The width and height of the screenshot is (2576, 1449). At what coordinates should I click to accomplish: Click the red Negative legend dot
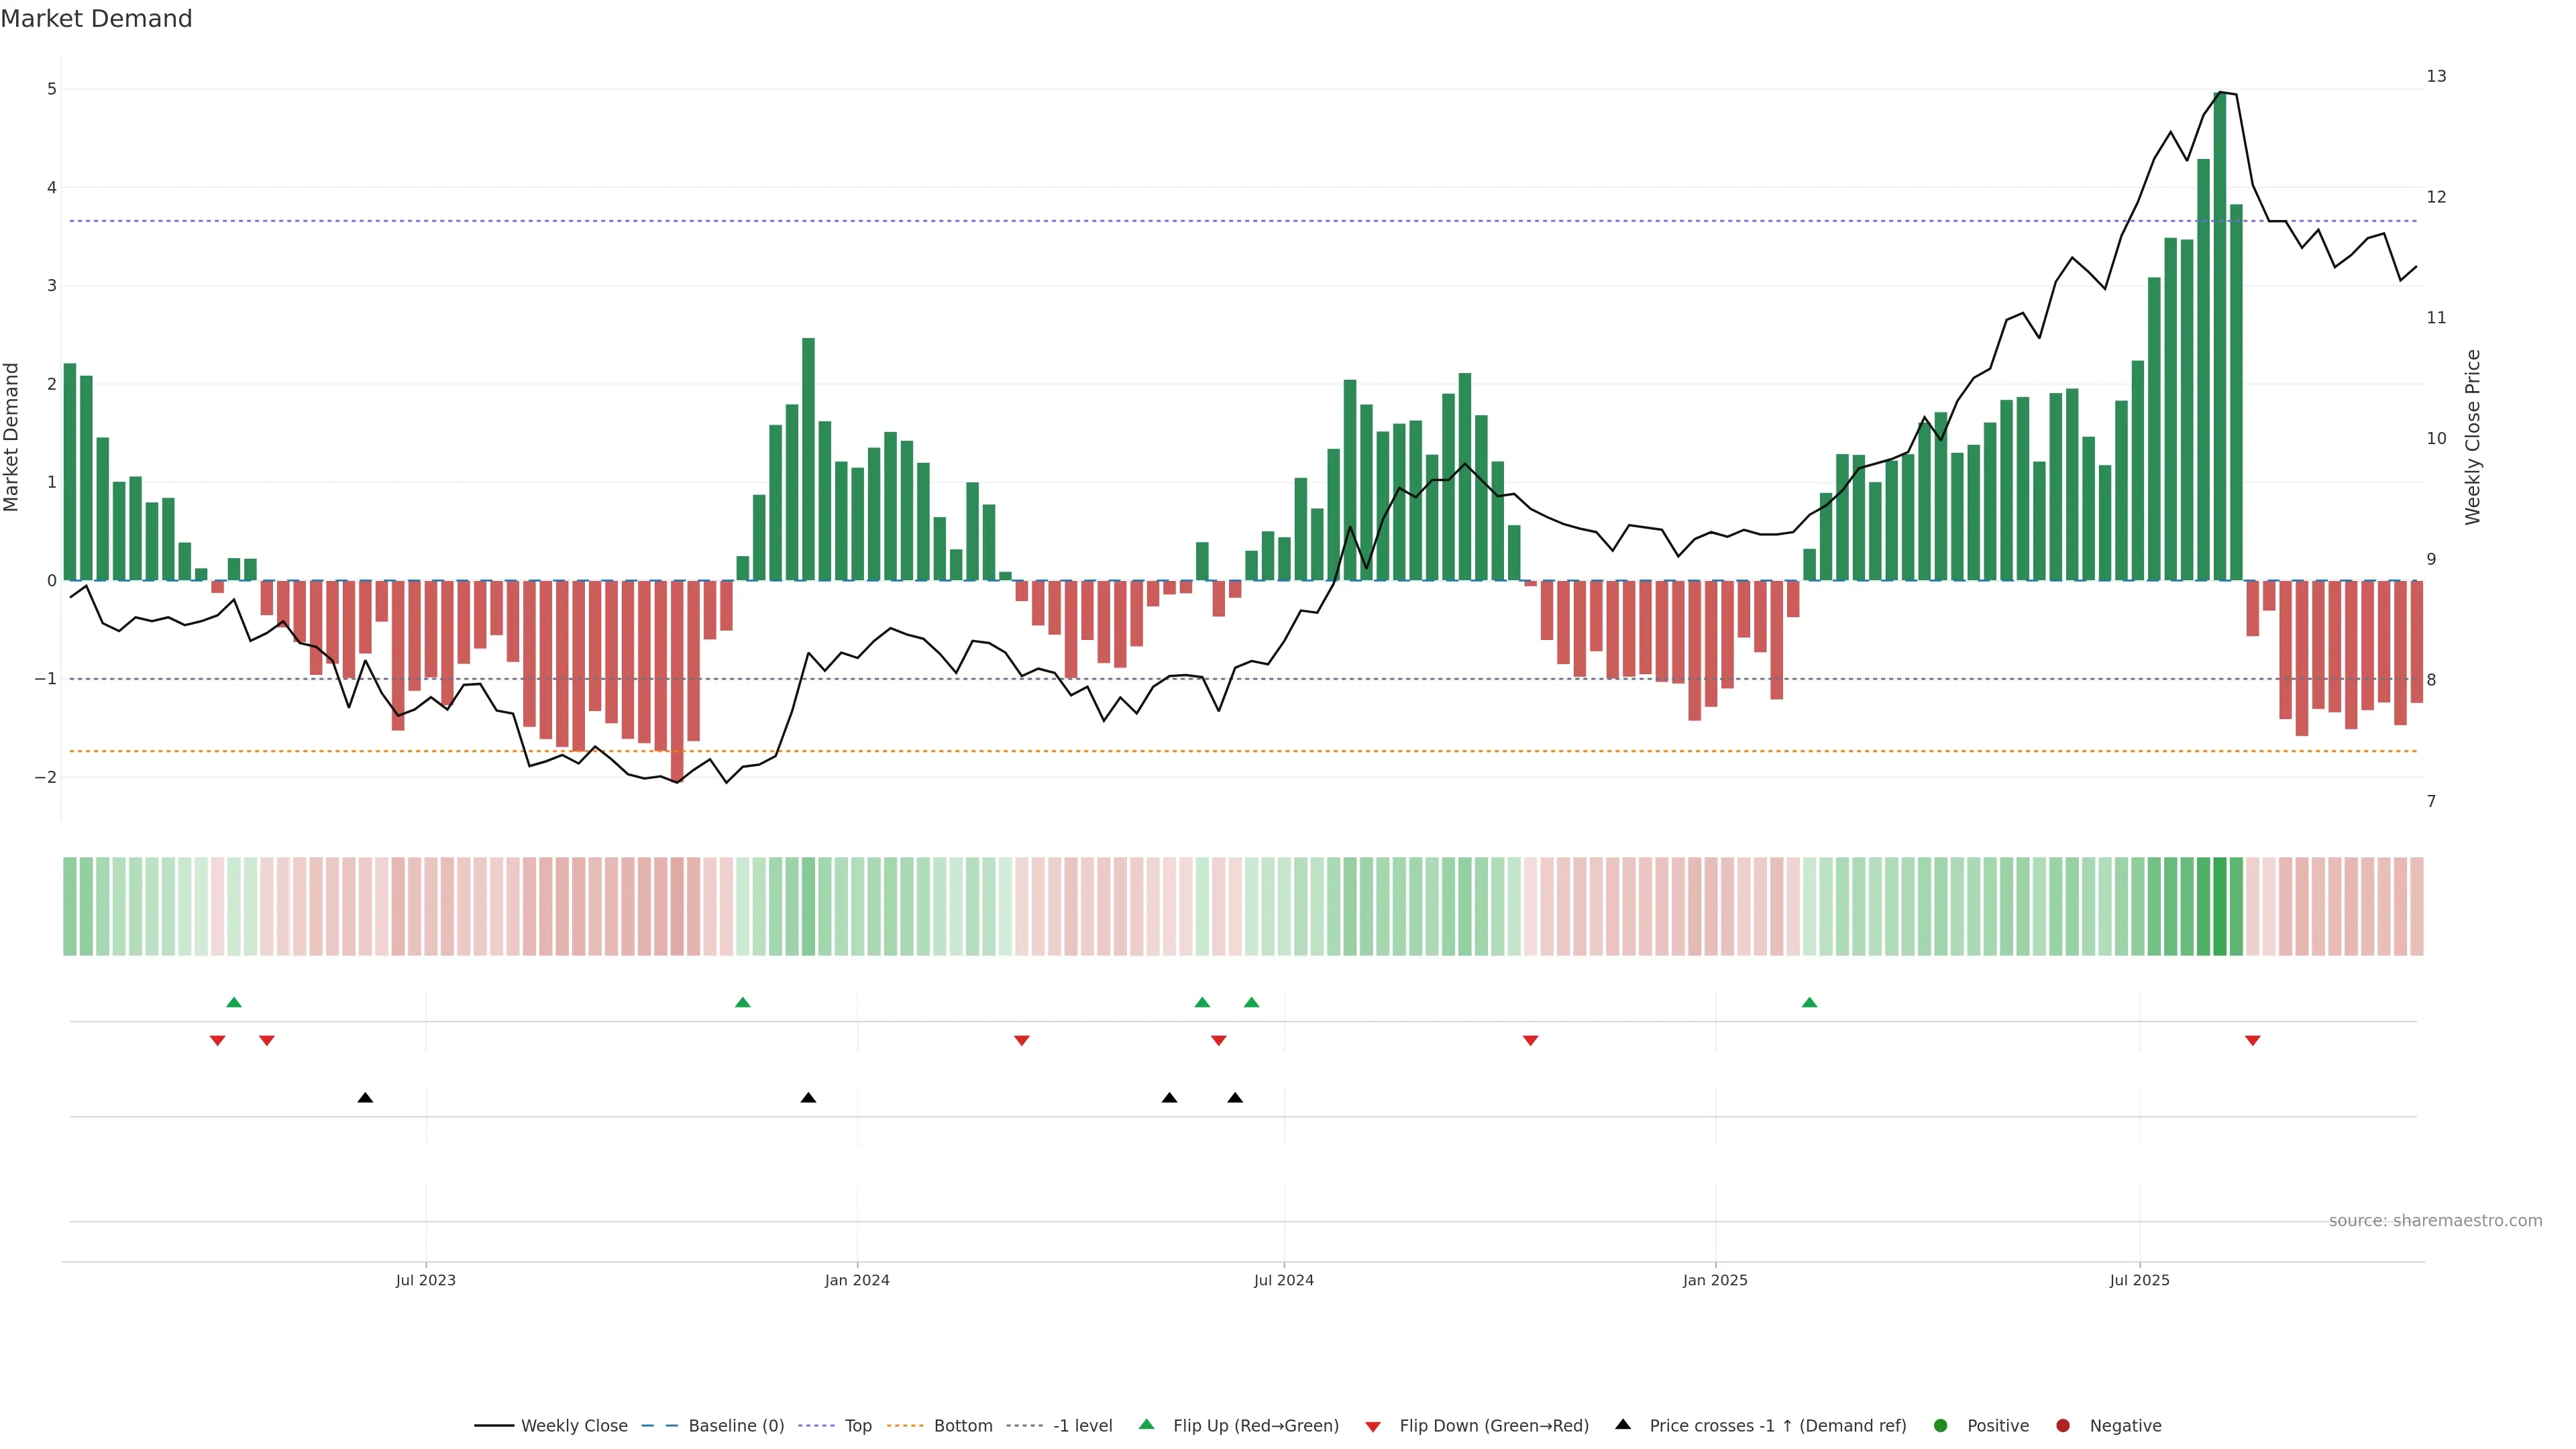pos(2063,1426)
